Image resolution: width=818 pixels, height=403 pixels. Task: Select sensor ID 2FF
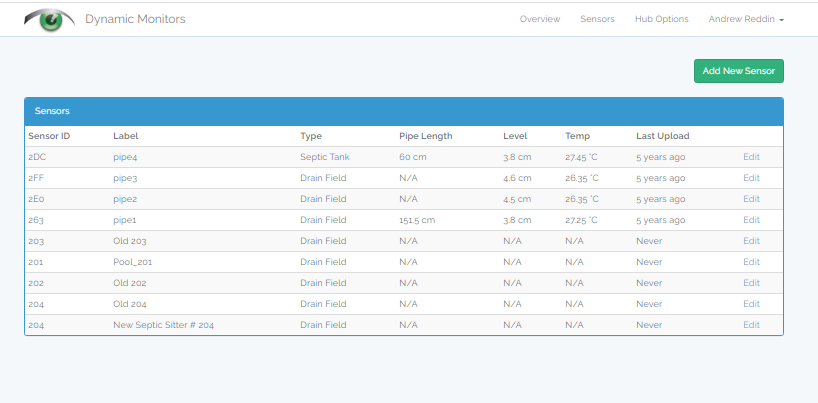[x=36, y=178]
